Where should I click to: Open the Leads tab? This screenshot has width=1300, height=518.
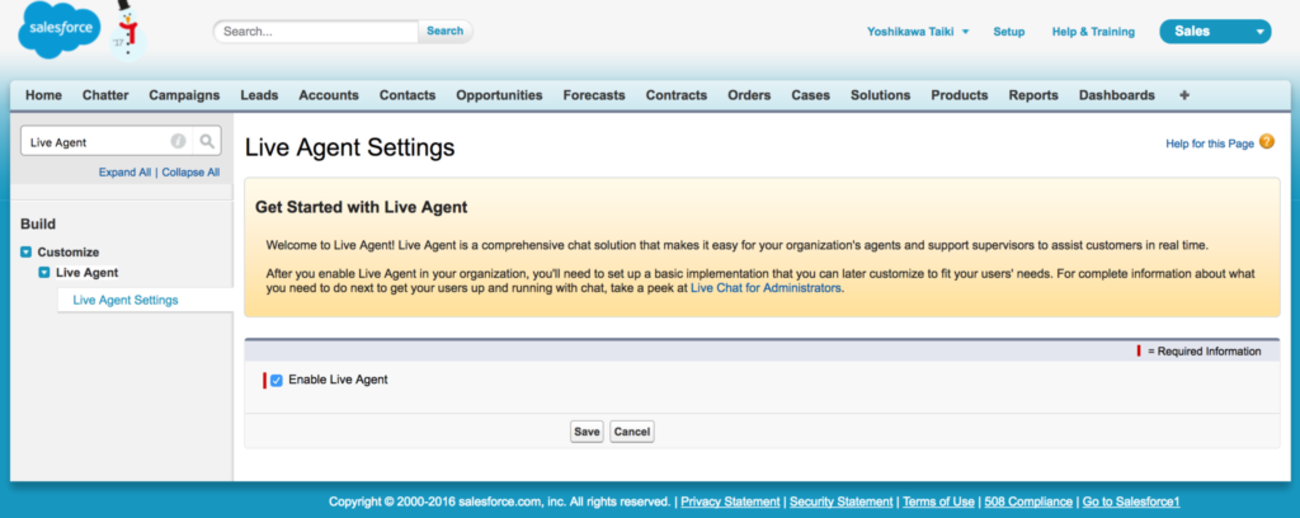click(x=259, y=95)
